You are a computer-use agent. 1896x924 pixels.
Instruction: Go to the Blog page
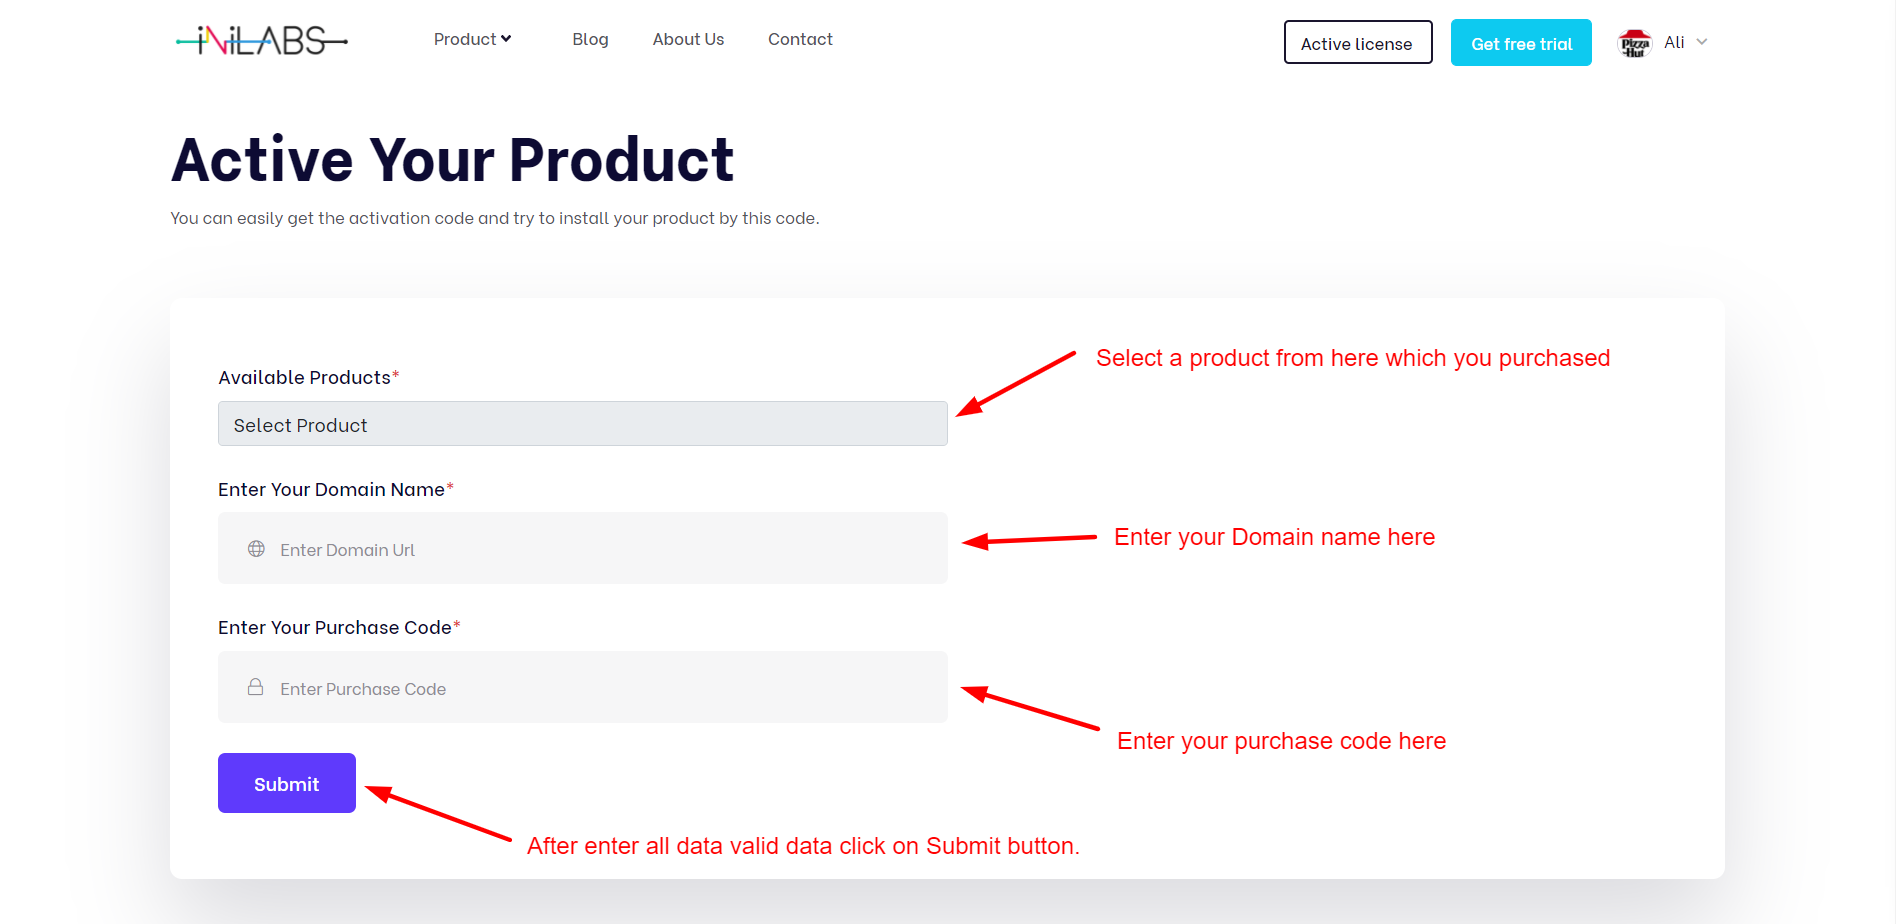click(590, 39)
